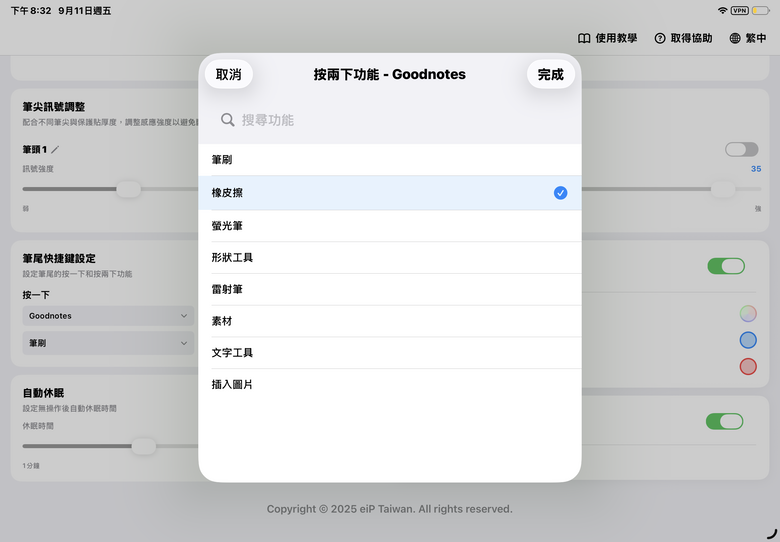The image size is (780, 542).
Task: Click the blue checkmark beside 橡皮擦
Action: coord(560,192)
